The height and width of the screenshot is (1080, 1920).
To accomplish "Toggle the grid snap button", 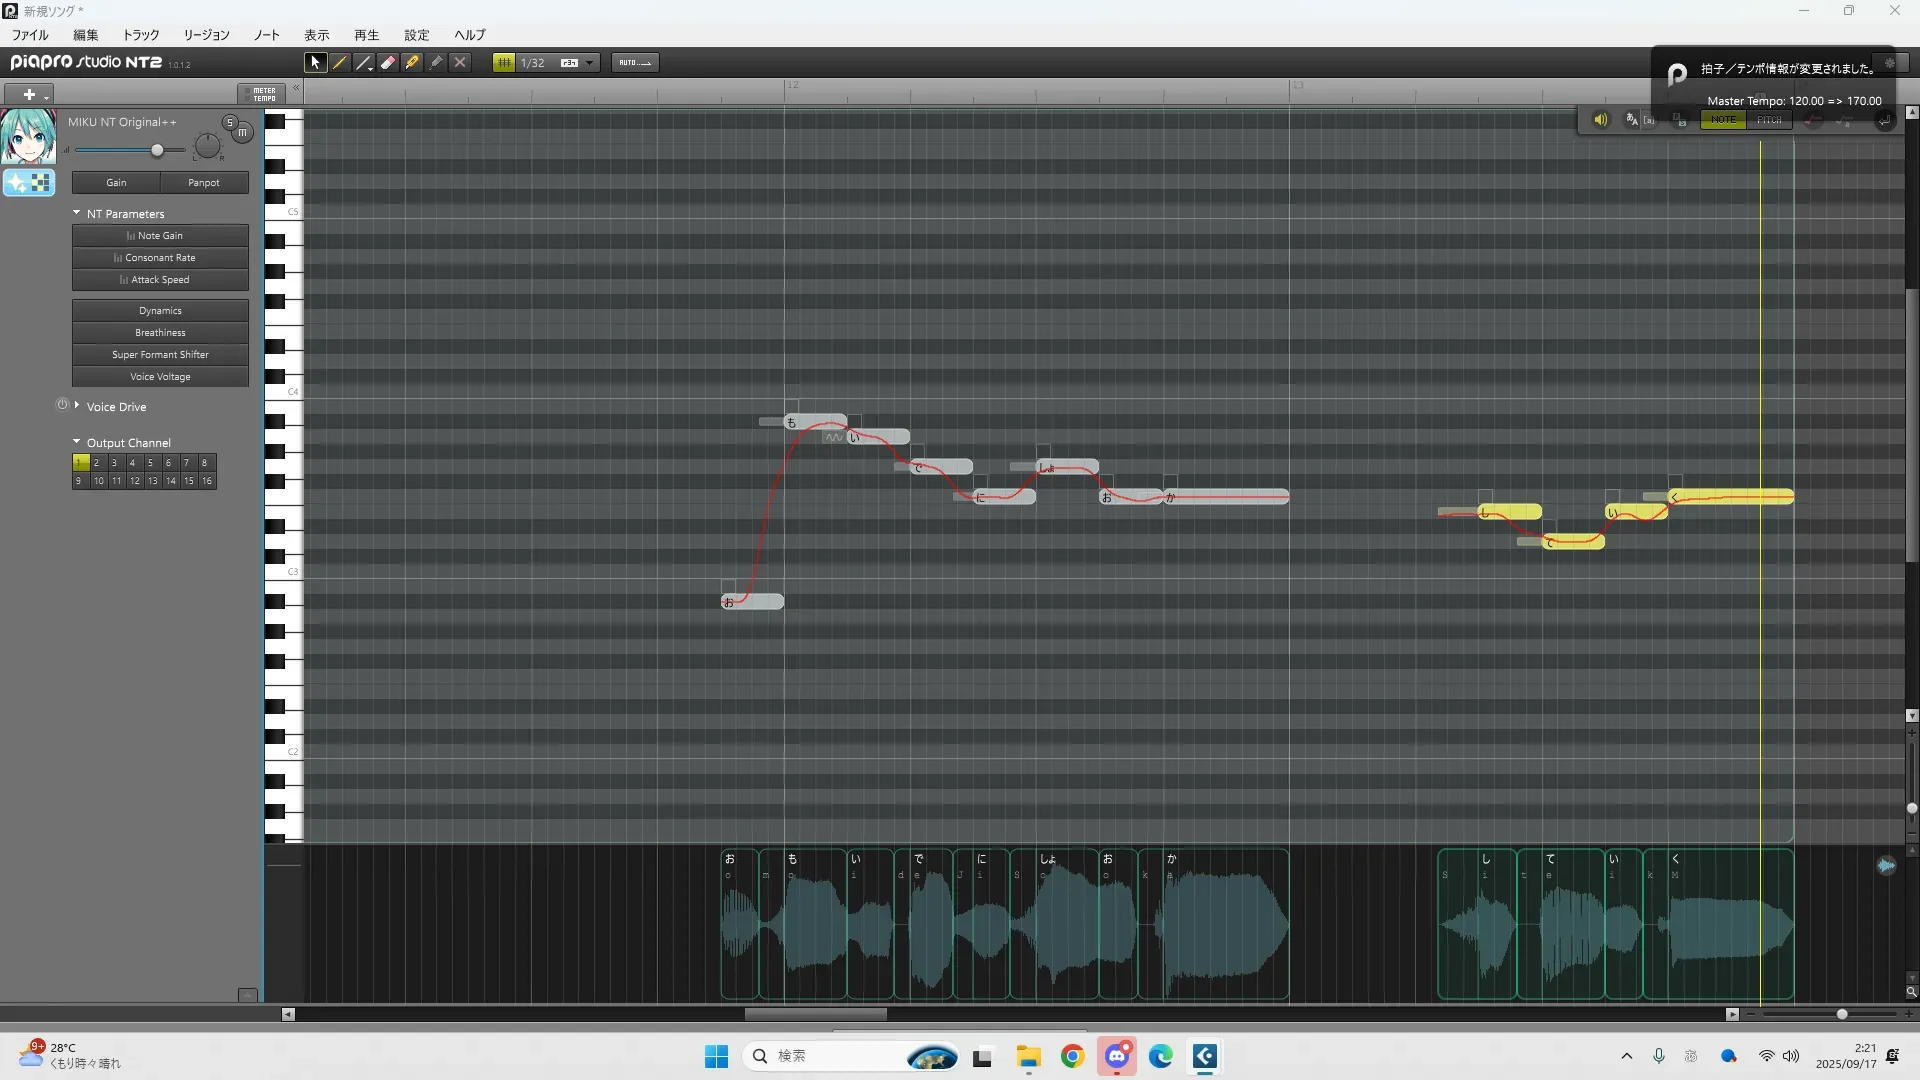I will [504, 62].
